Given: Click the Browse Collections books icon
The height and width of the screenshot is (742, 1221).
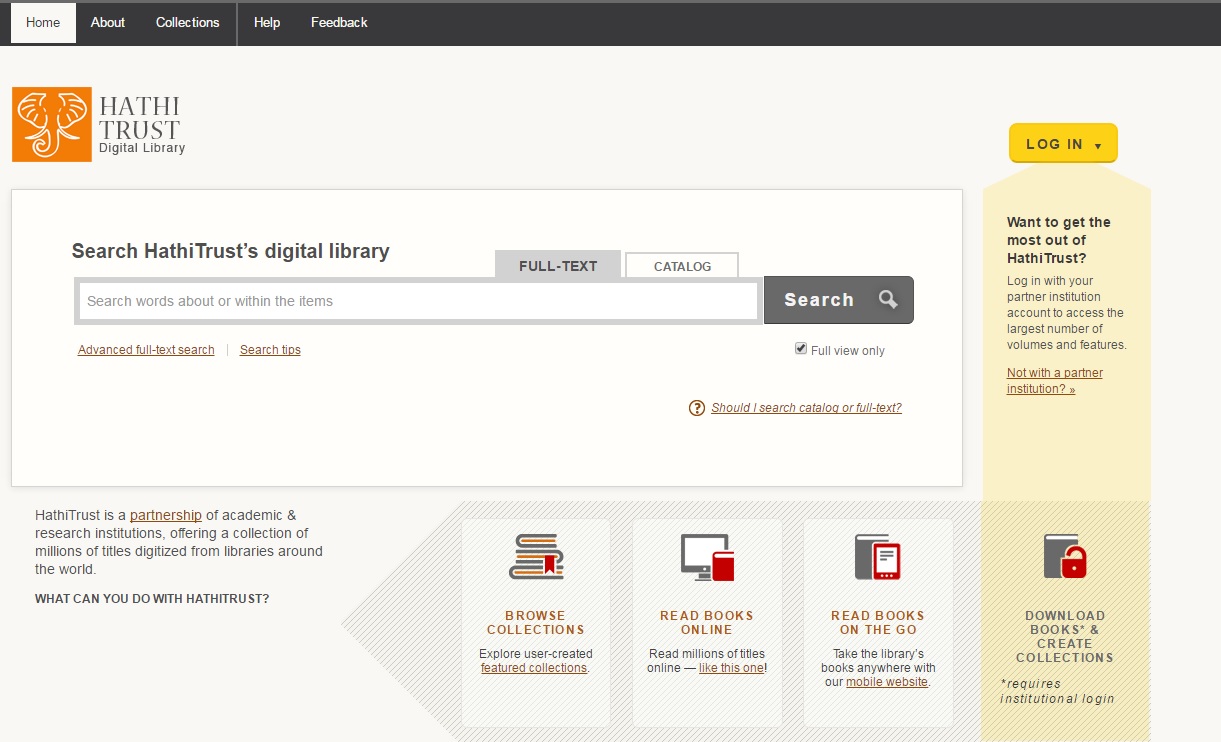Looking at the screenshot, I should pos(536,557).
